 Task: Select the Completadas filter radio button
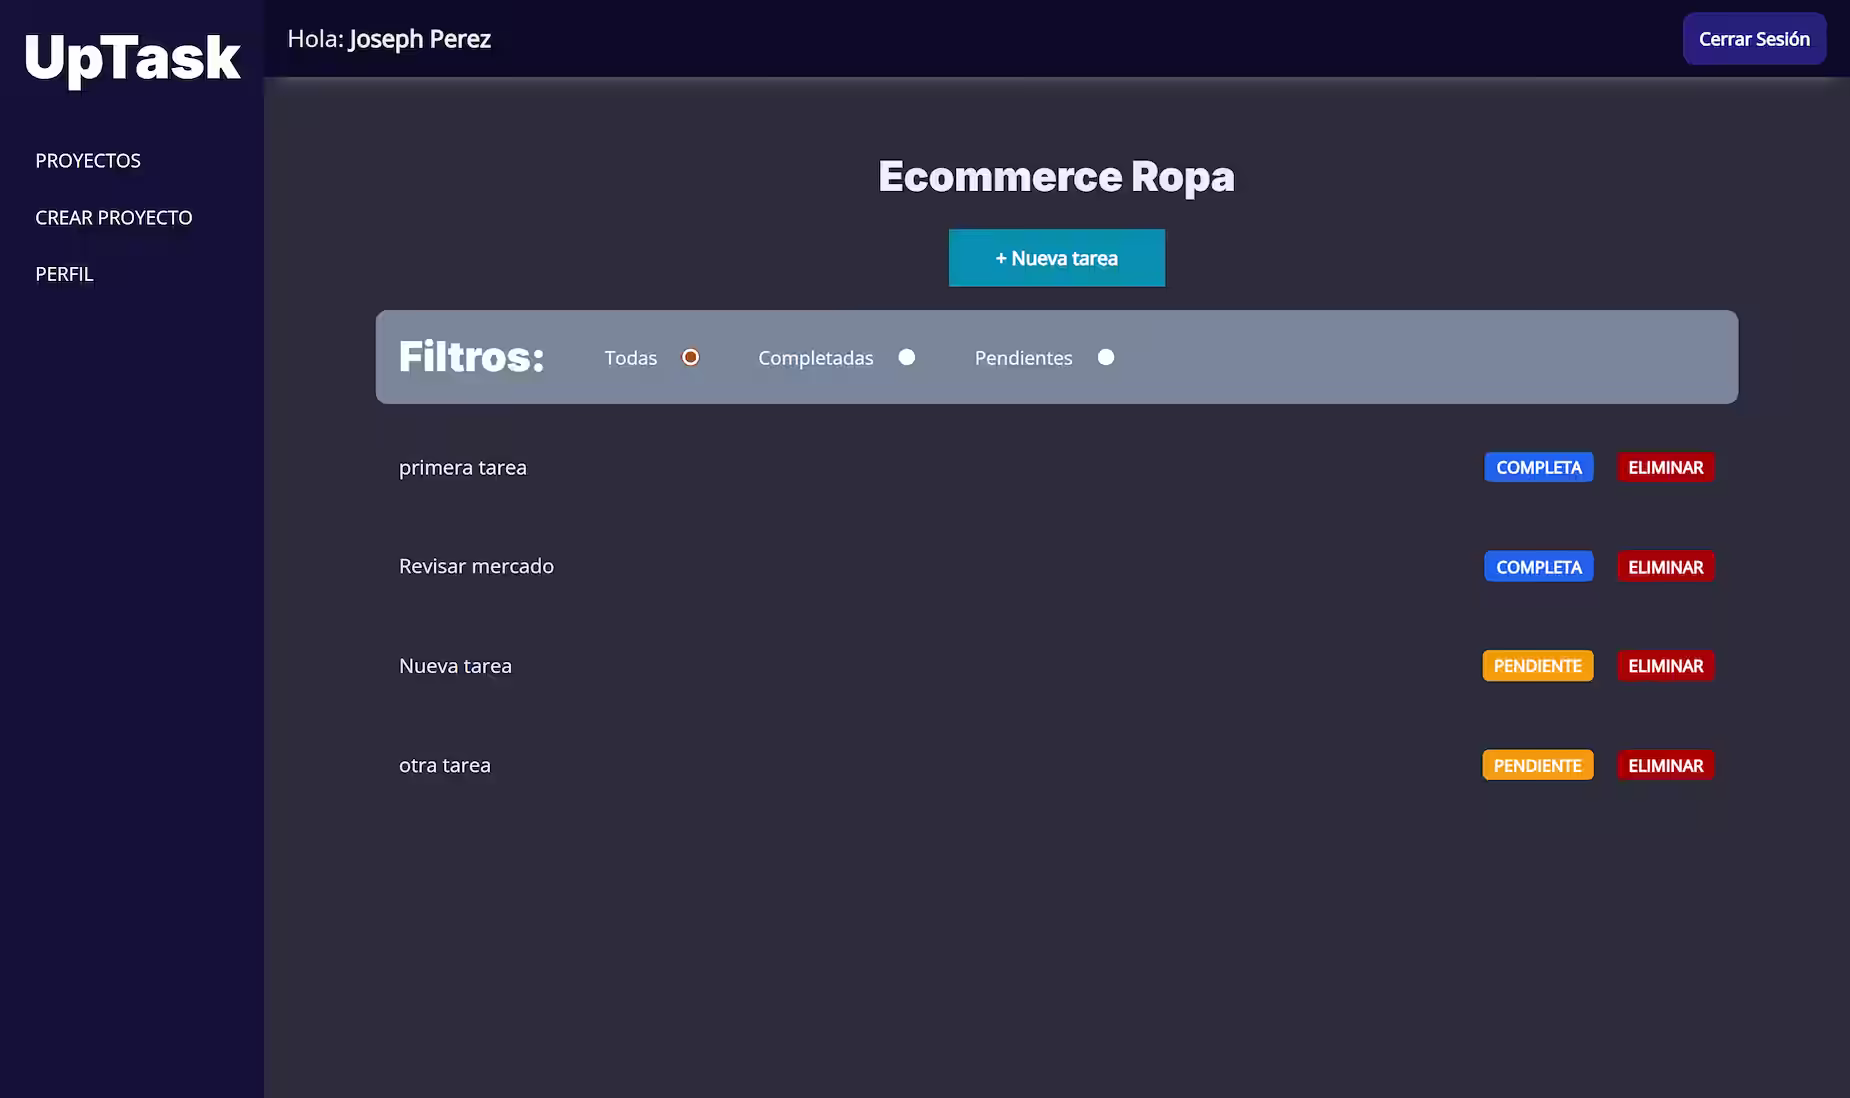tap(906, 357)
